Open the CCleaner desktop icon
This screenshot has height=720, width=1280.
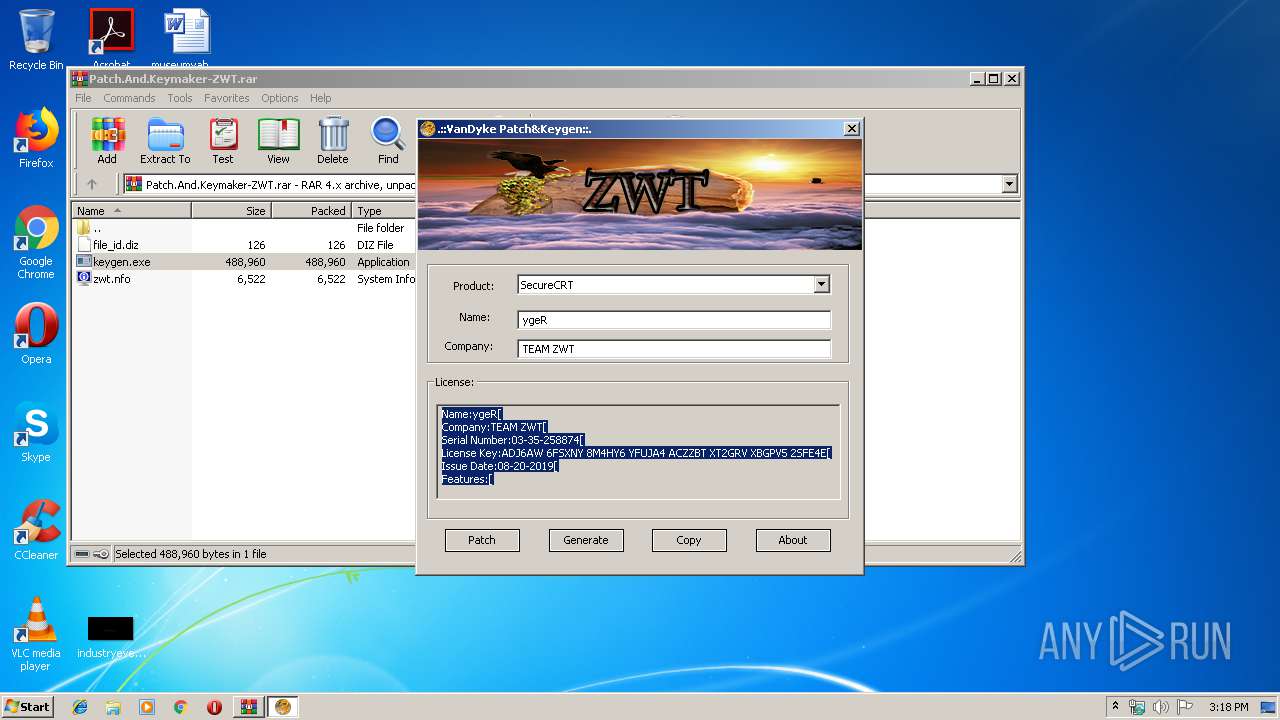coord(36,530)
